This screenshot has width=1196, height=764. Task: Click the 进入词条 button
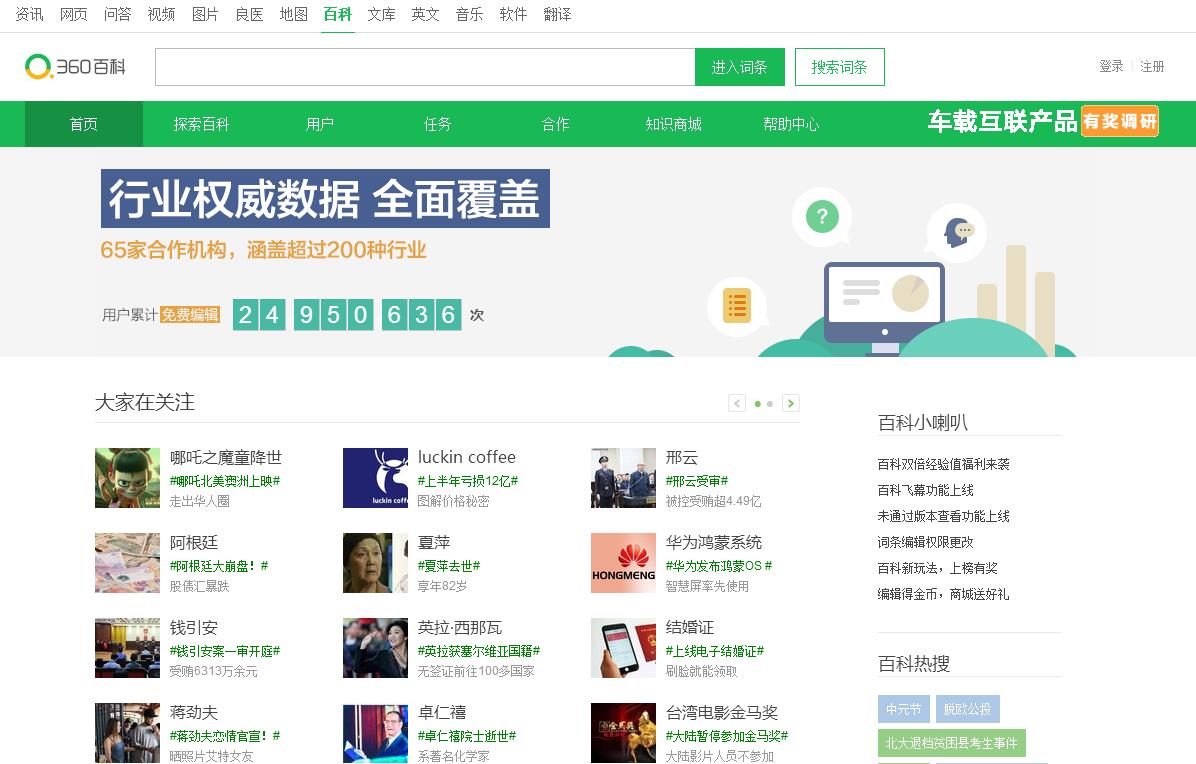click(x=739, y=67)
